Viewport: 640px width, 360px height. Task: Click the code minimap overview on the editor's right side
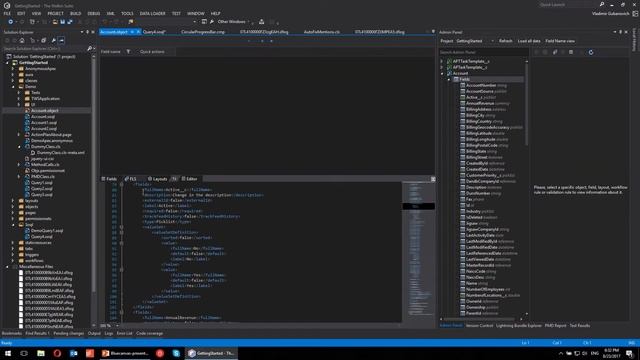tap(418, 251)
